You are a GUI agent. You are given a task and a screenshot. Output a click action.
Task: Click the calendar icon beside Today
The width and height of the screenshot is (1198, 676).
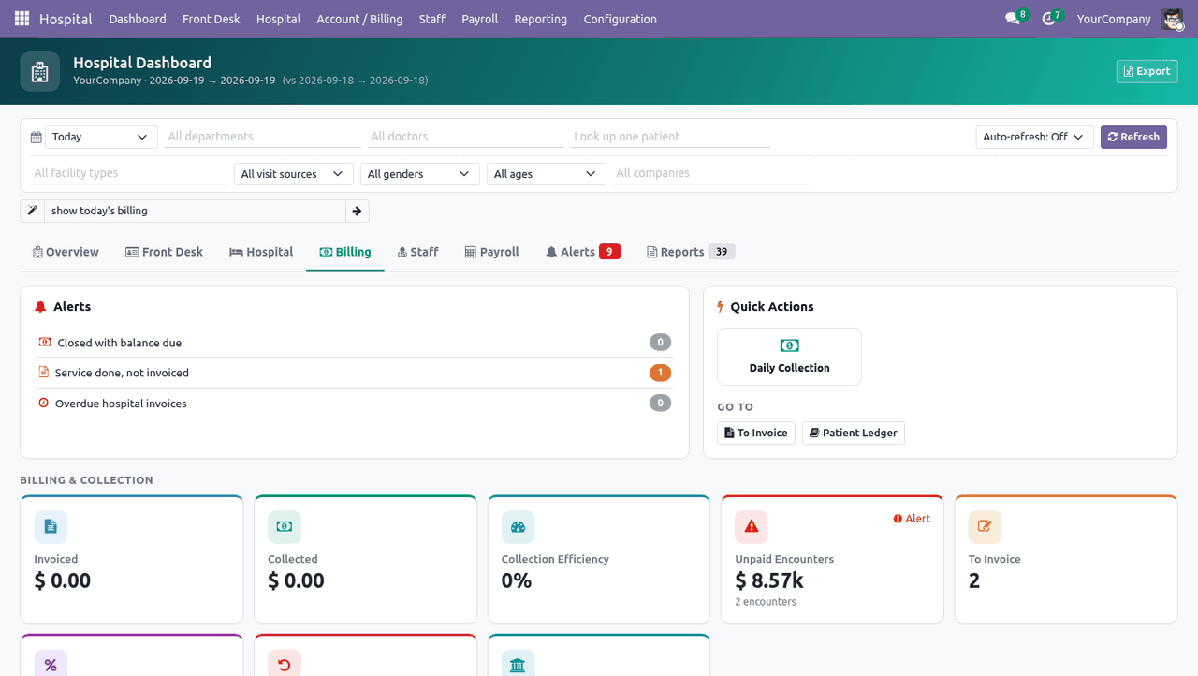pos(36,137)
